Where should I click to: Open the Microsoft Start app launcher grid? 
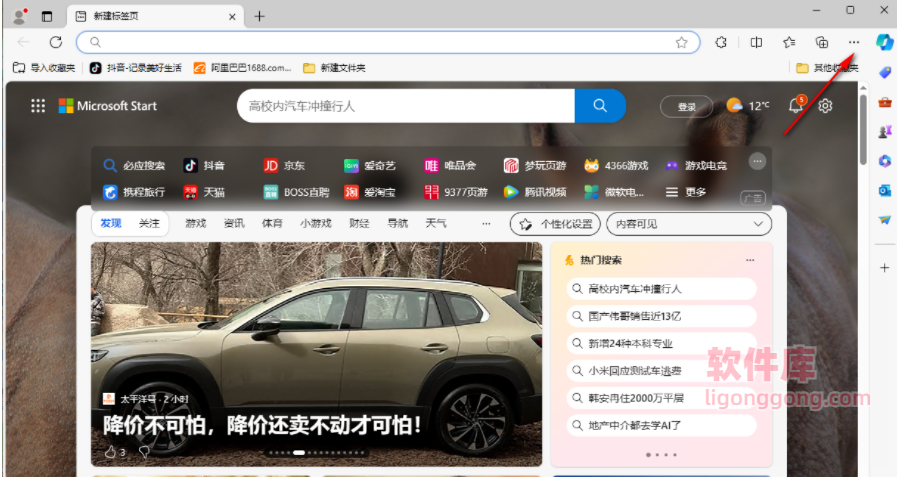click(x=38, y=106)
